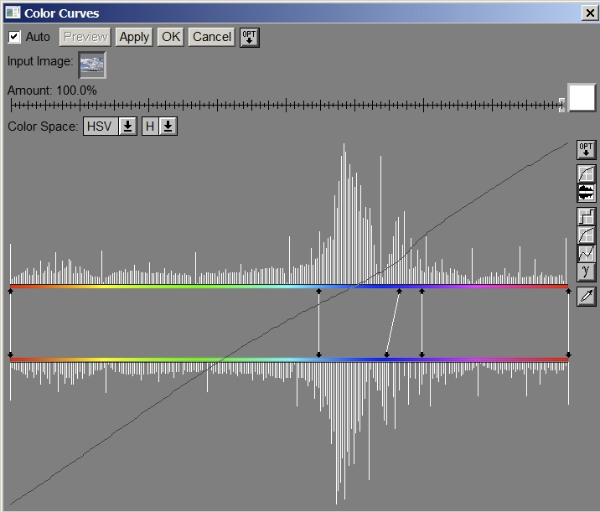Select the curve grid display icon
The image size is (600, 512).
point(586,174)
